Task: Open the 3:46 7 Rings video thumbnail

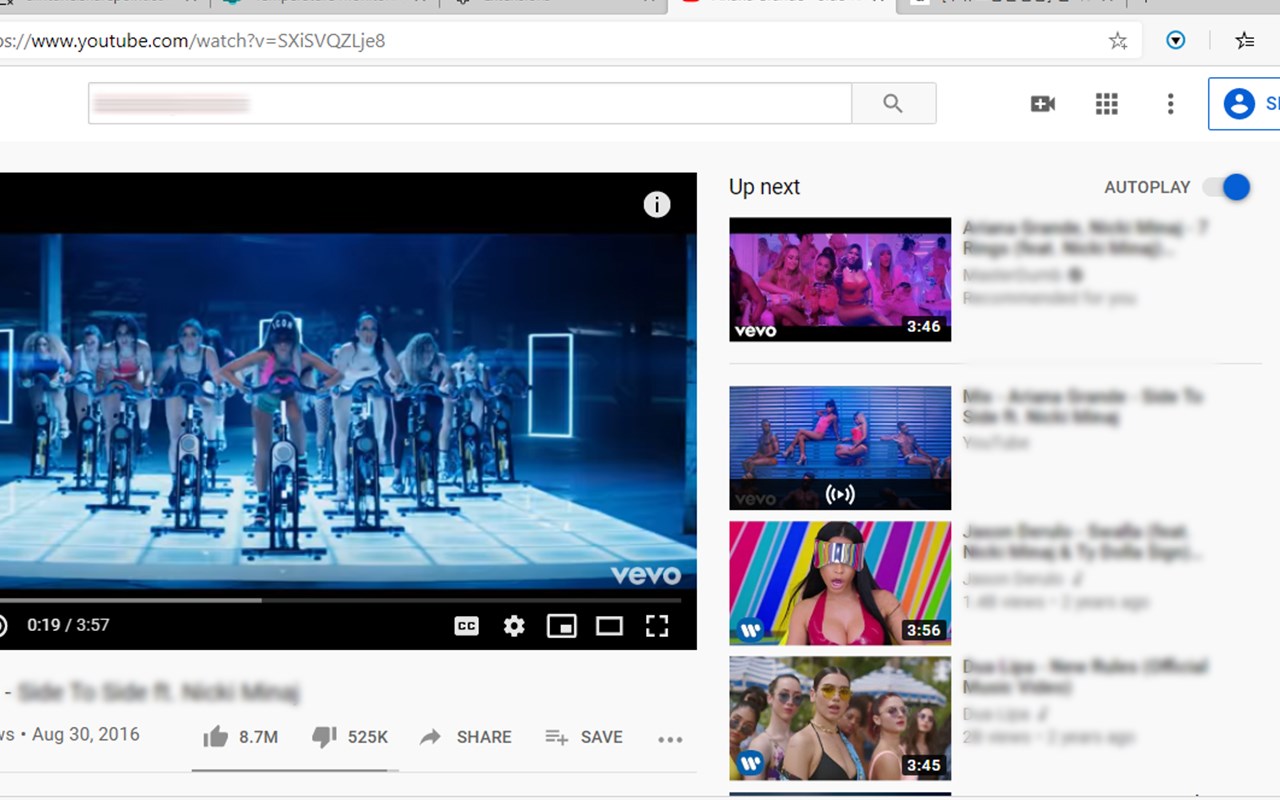Action: click(840, 279)
